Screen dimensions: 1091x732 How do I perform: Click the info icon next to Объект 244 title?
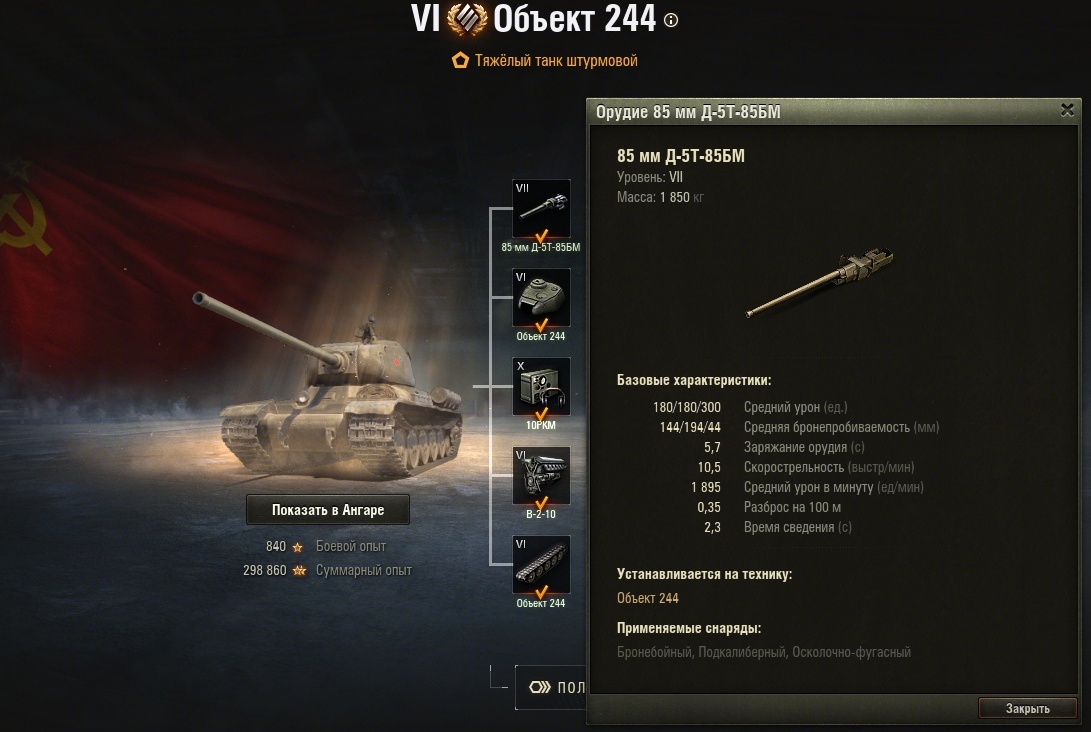pos(671,20)
